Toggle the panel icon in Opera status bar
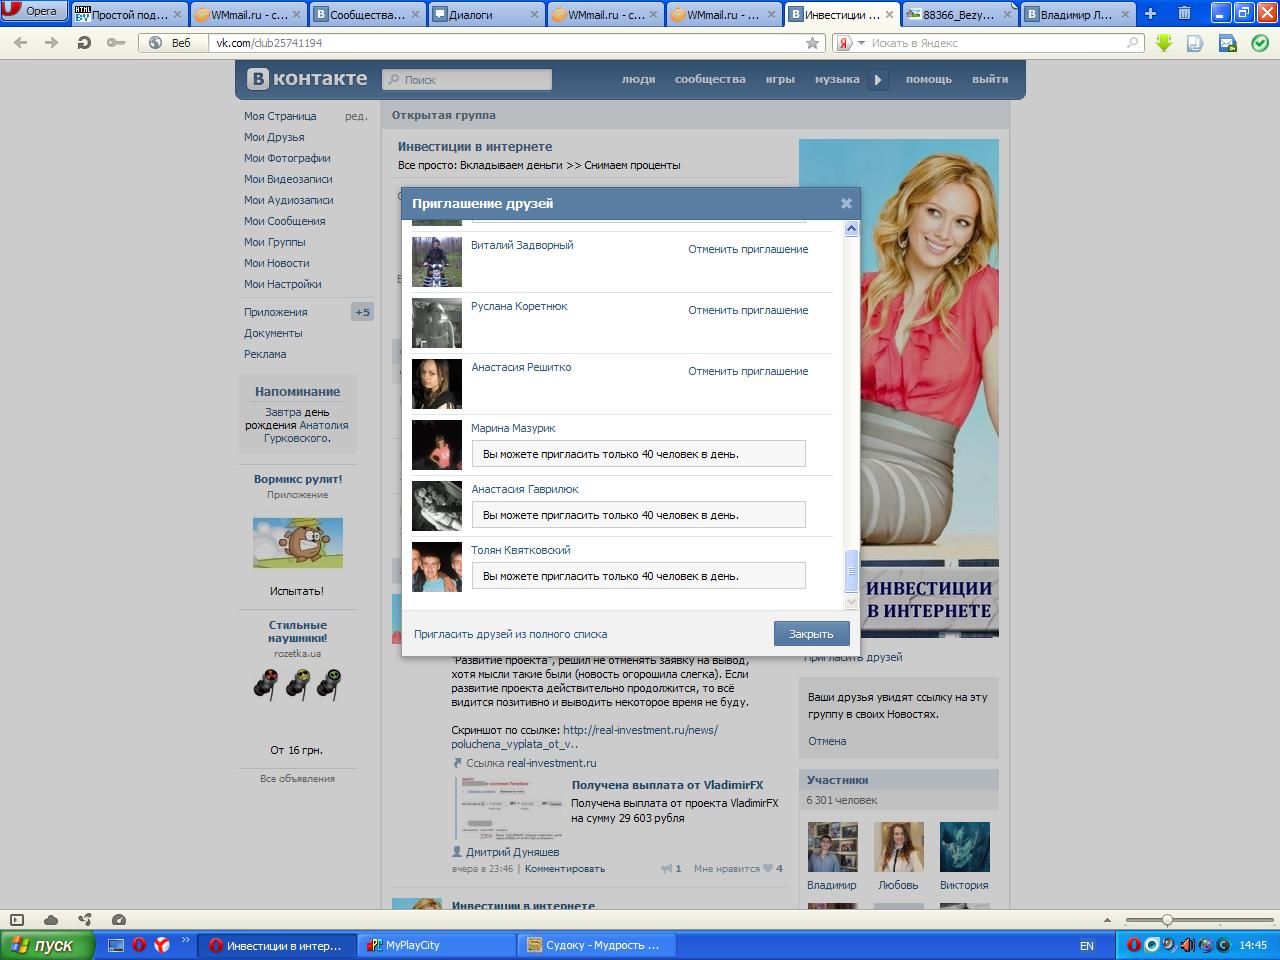This screenshot has height=960, width=1280. (17, 919)
